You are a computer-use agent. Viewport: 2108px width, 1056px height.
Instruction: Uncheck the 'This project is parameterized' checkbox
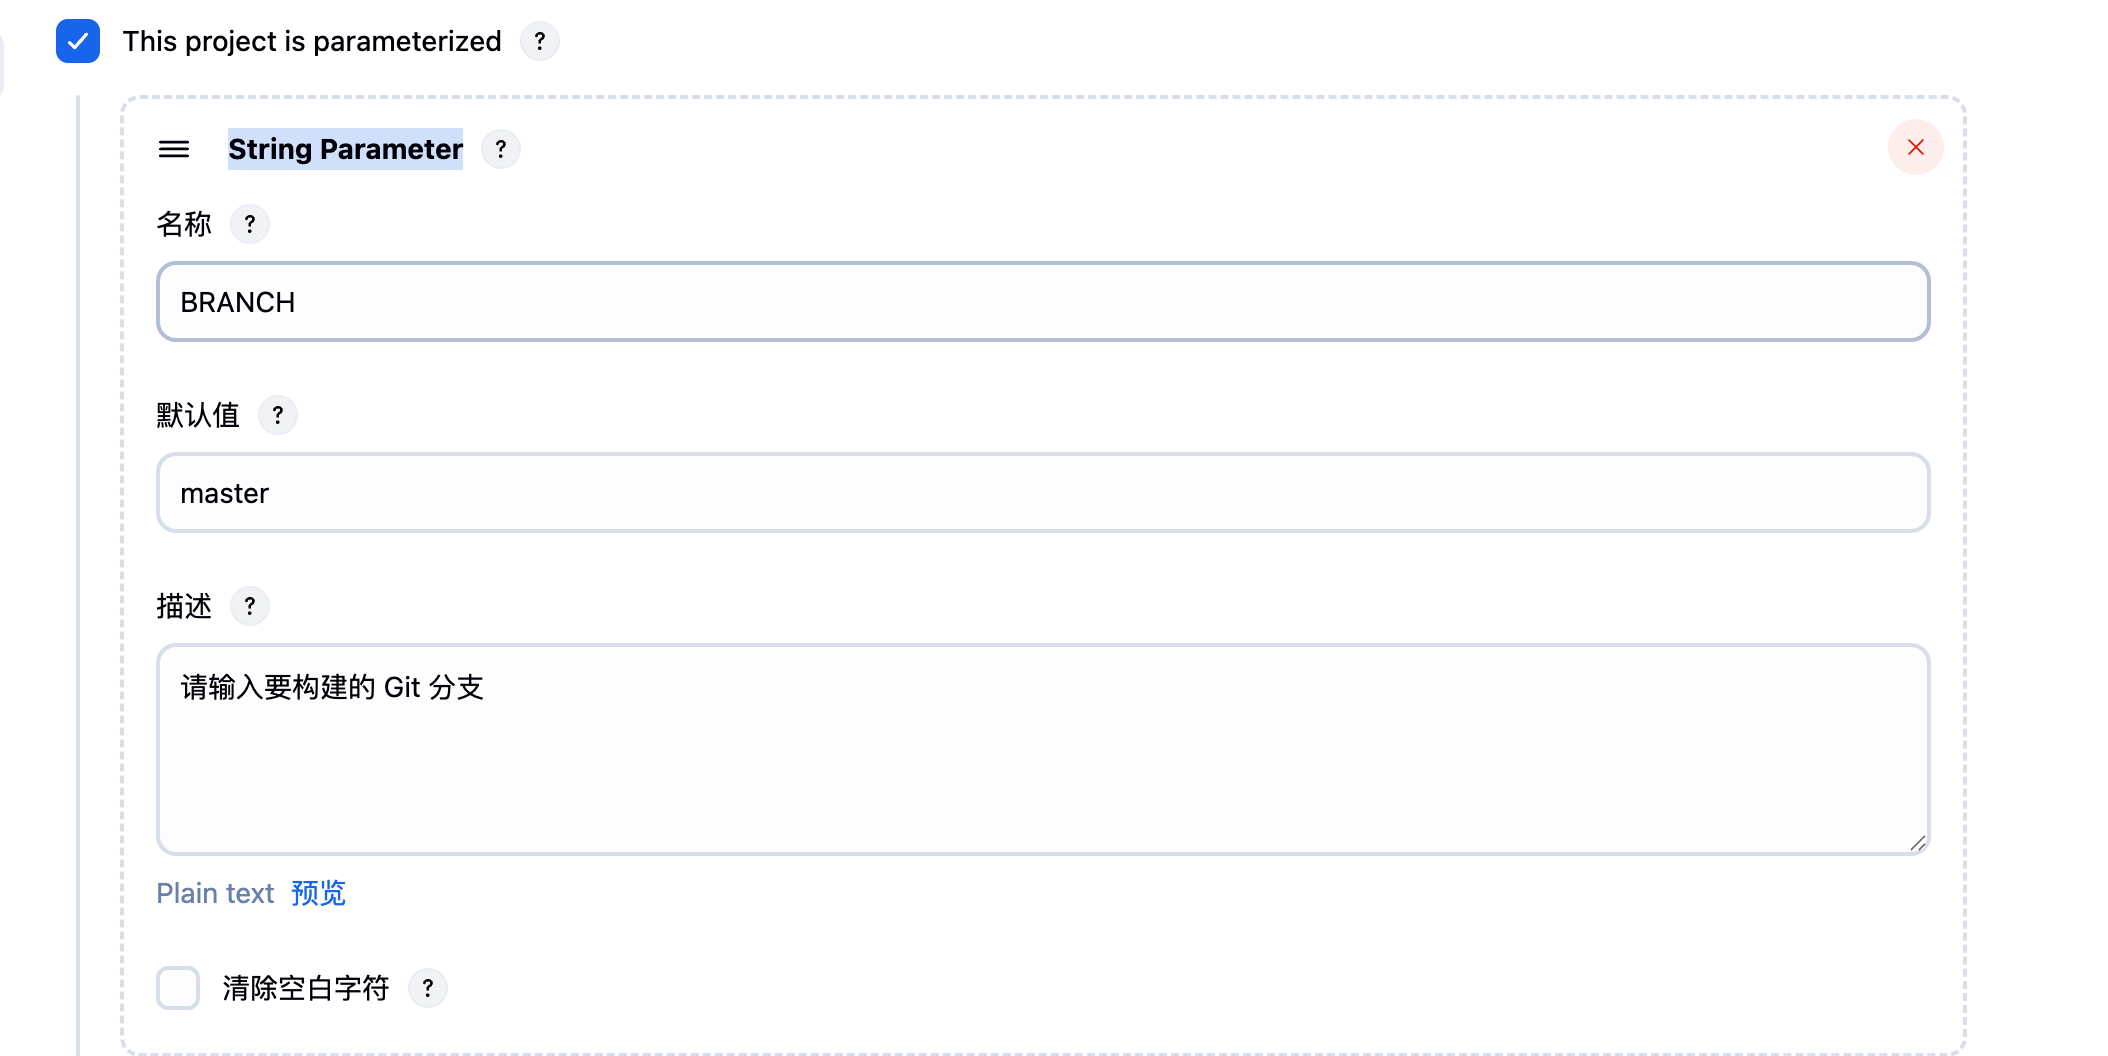click(x=78, y=41)
